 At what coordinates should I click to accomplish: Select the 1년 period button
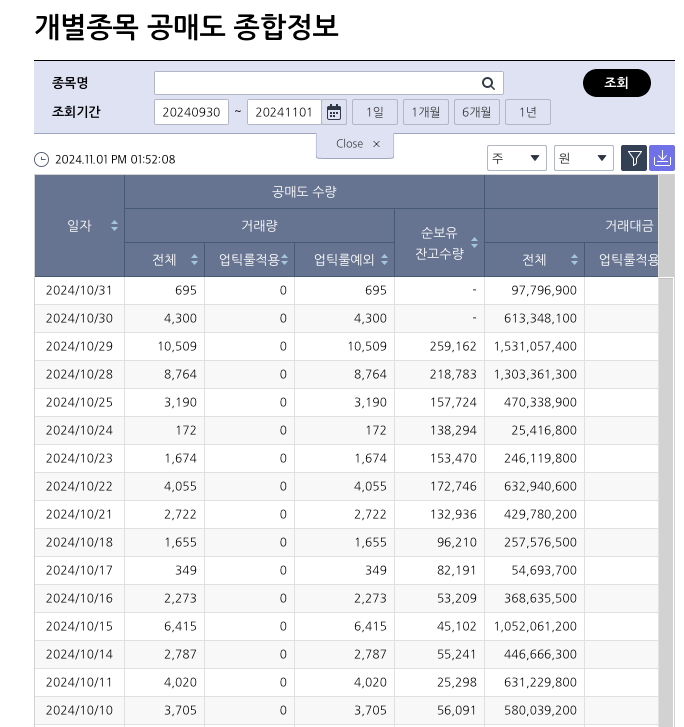click(x=527, y=112)
